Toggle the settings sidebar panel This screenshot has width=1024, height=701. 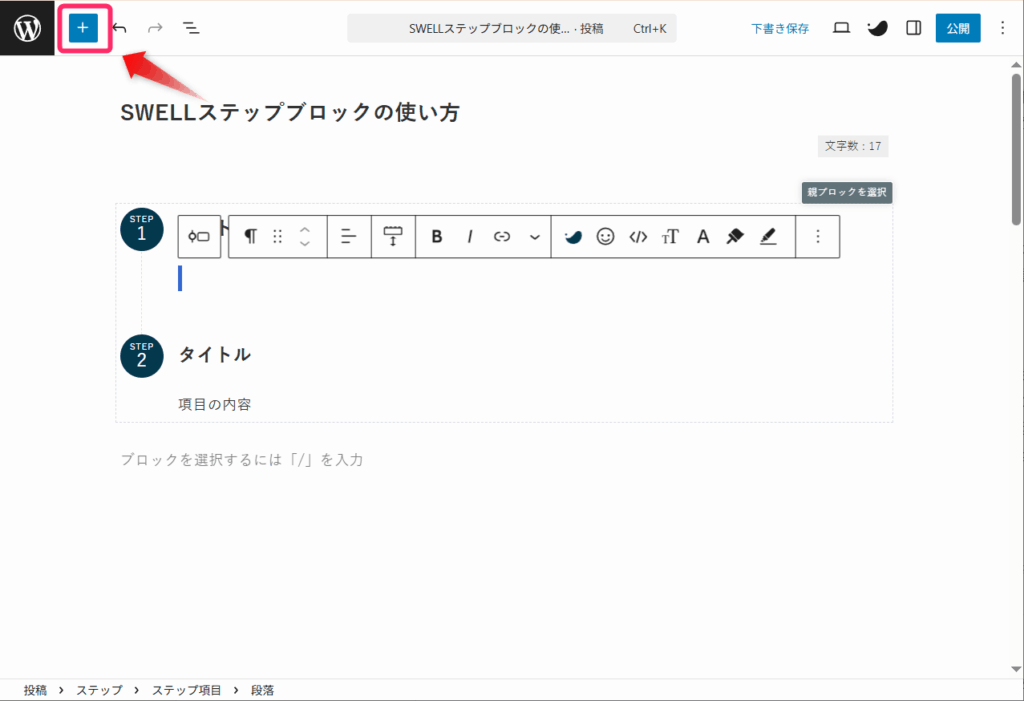point(913,28)
